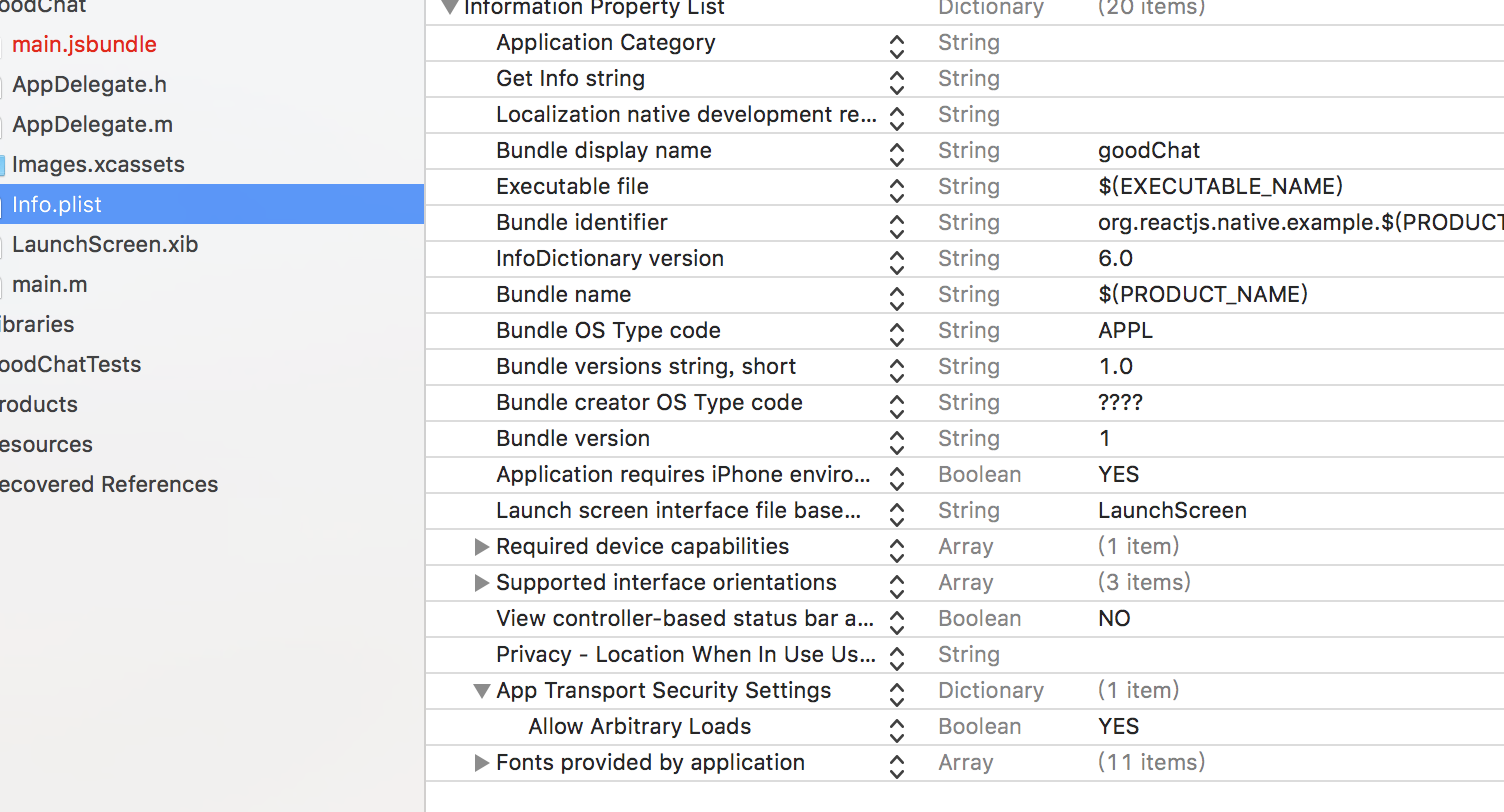This screenshot has height=812, width=1504.
Task: Click the stepper for Application Category
Action: coord(897,45)
